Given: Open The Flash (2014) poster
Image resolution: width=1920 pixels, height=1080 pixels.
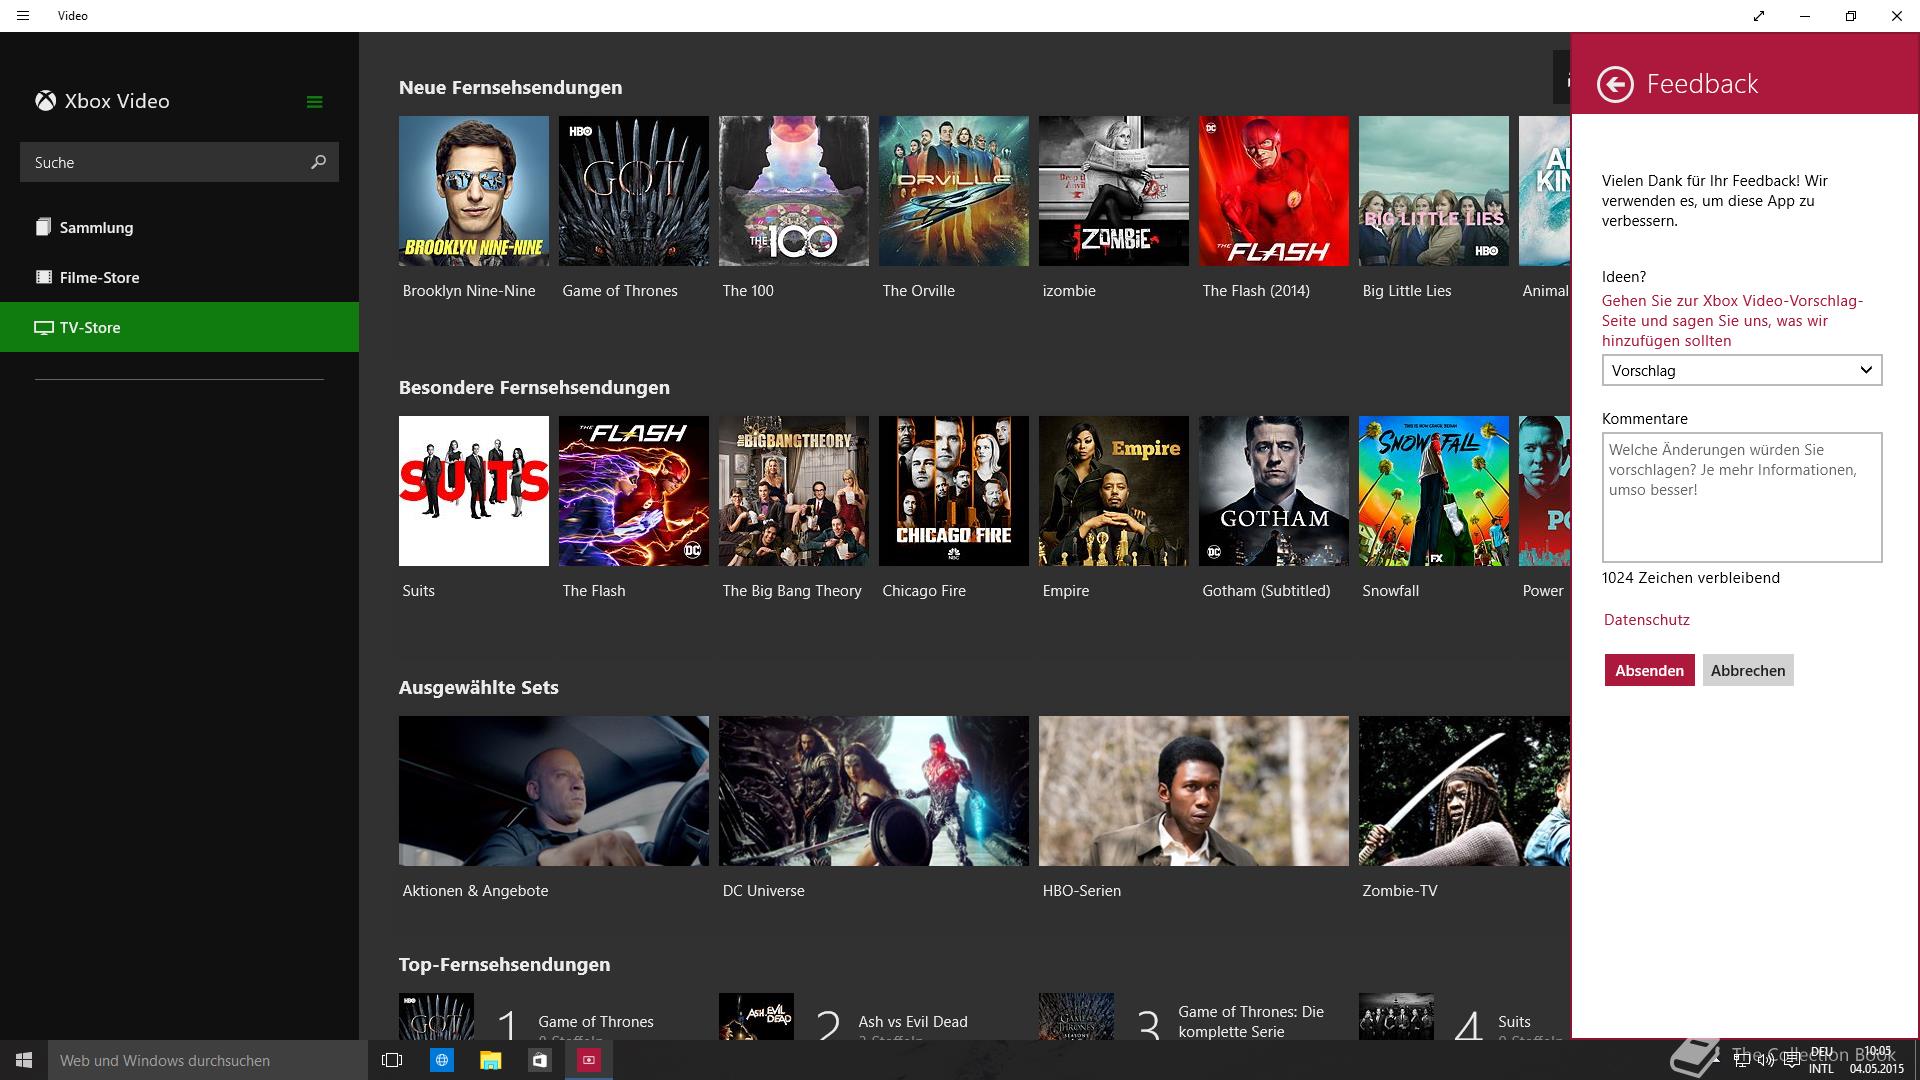Looking at the screenshot, I should 1273,191.
